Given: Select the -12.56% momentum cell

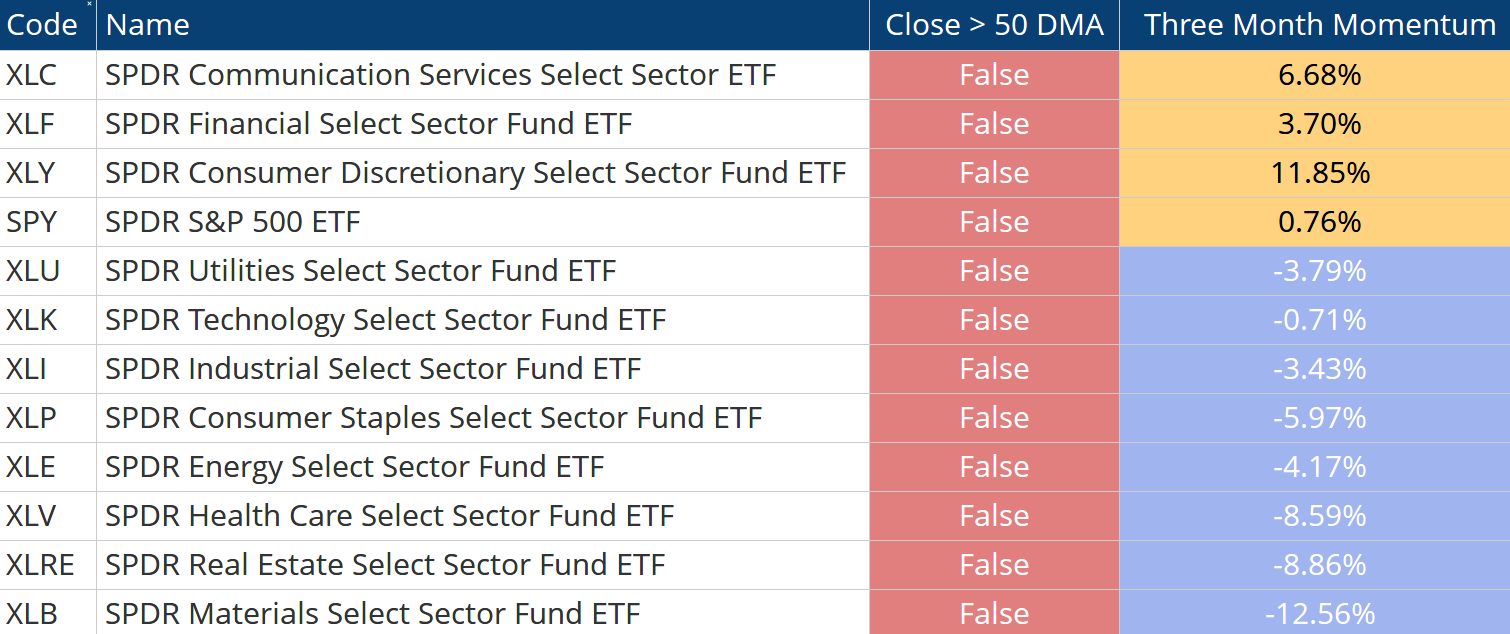Looking at the screenshot, I should 1319,614.
